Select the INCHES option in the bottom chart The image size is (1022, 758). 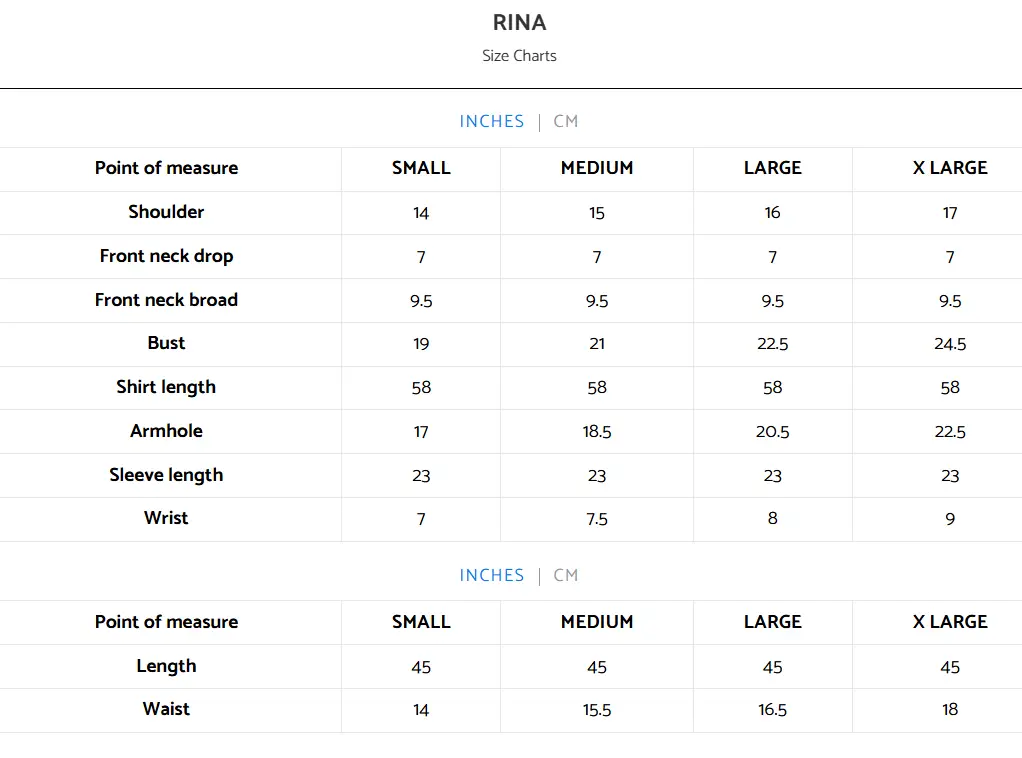point(492,575)
